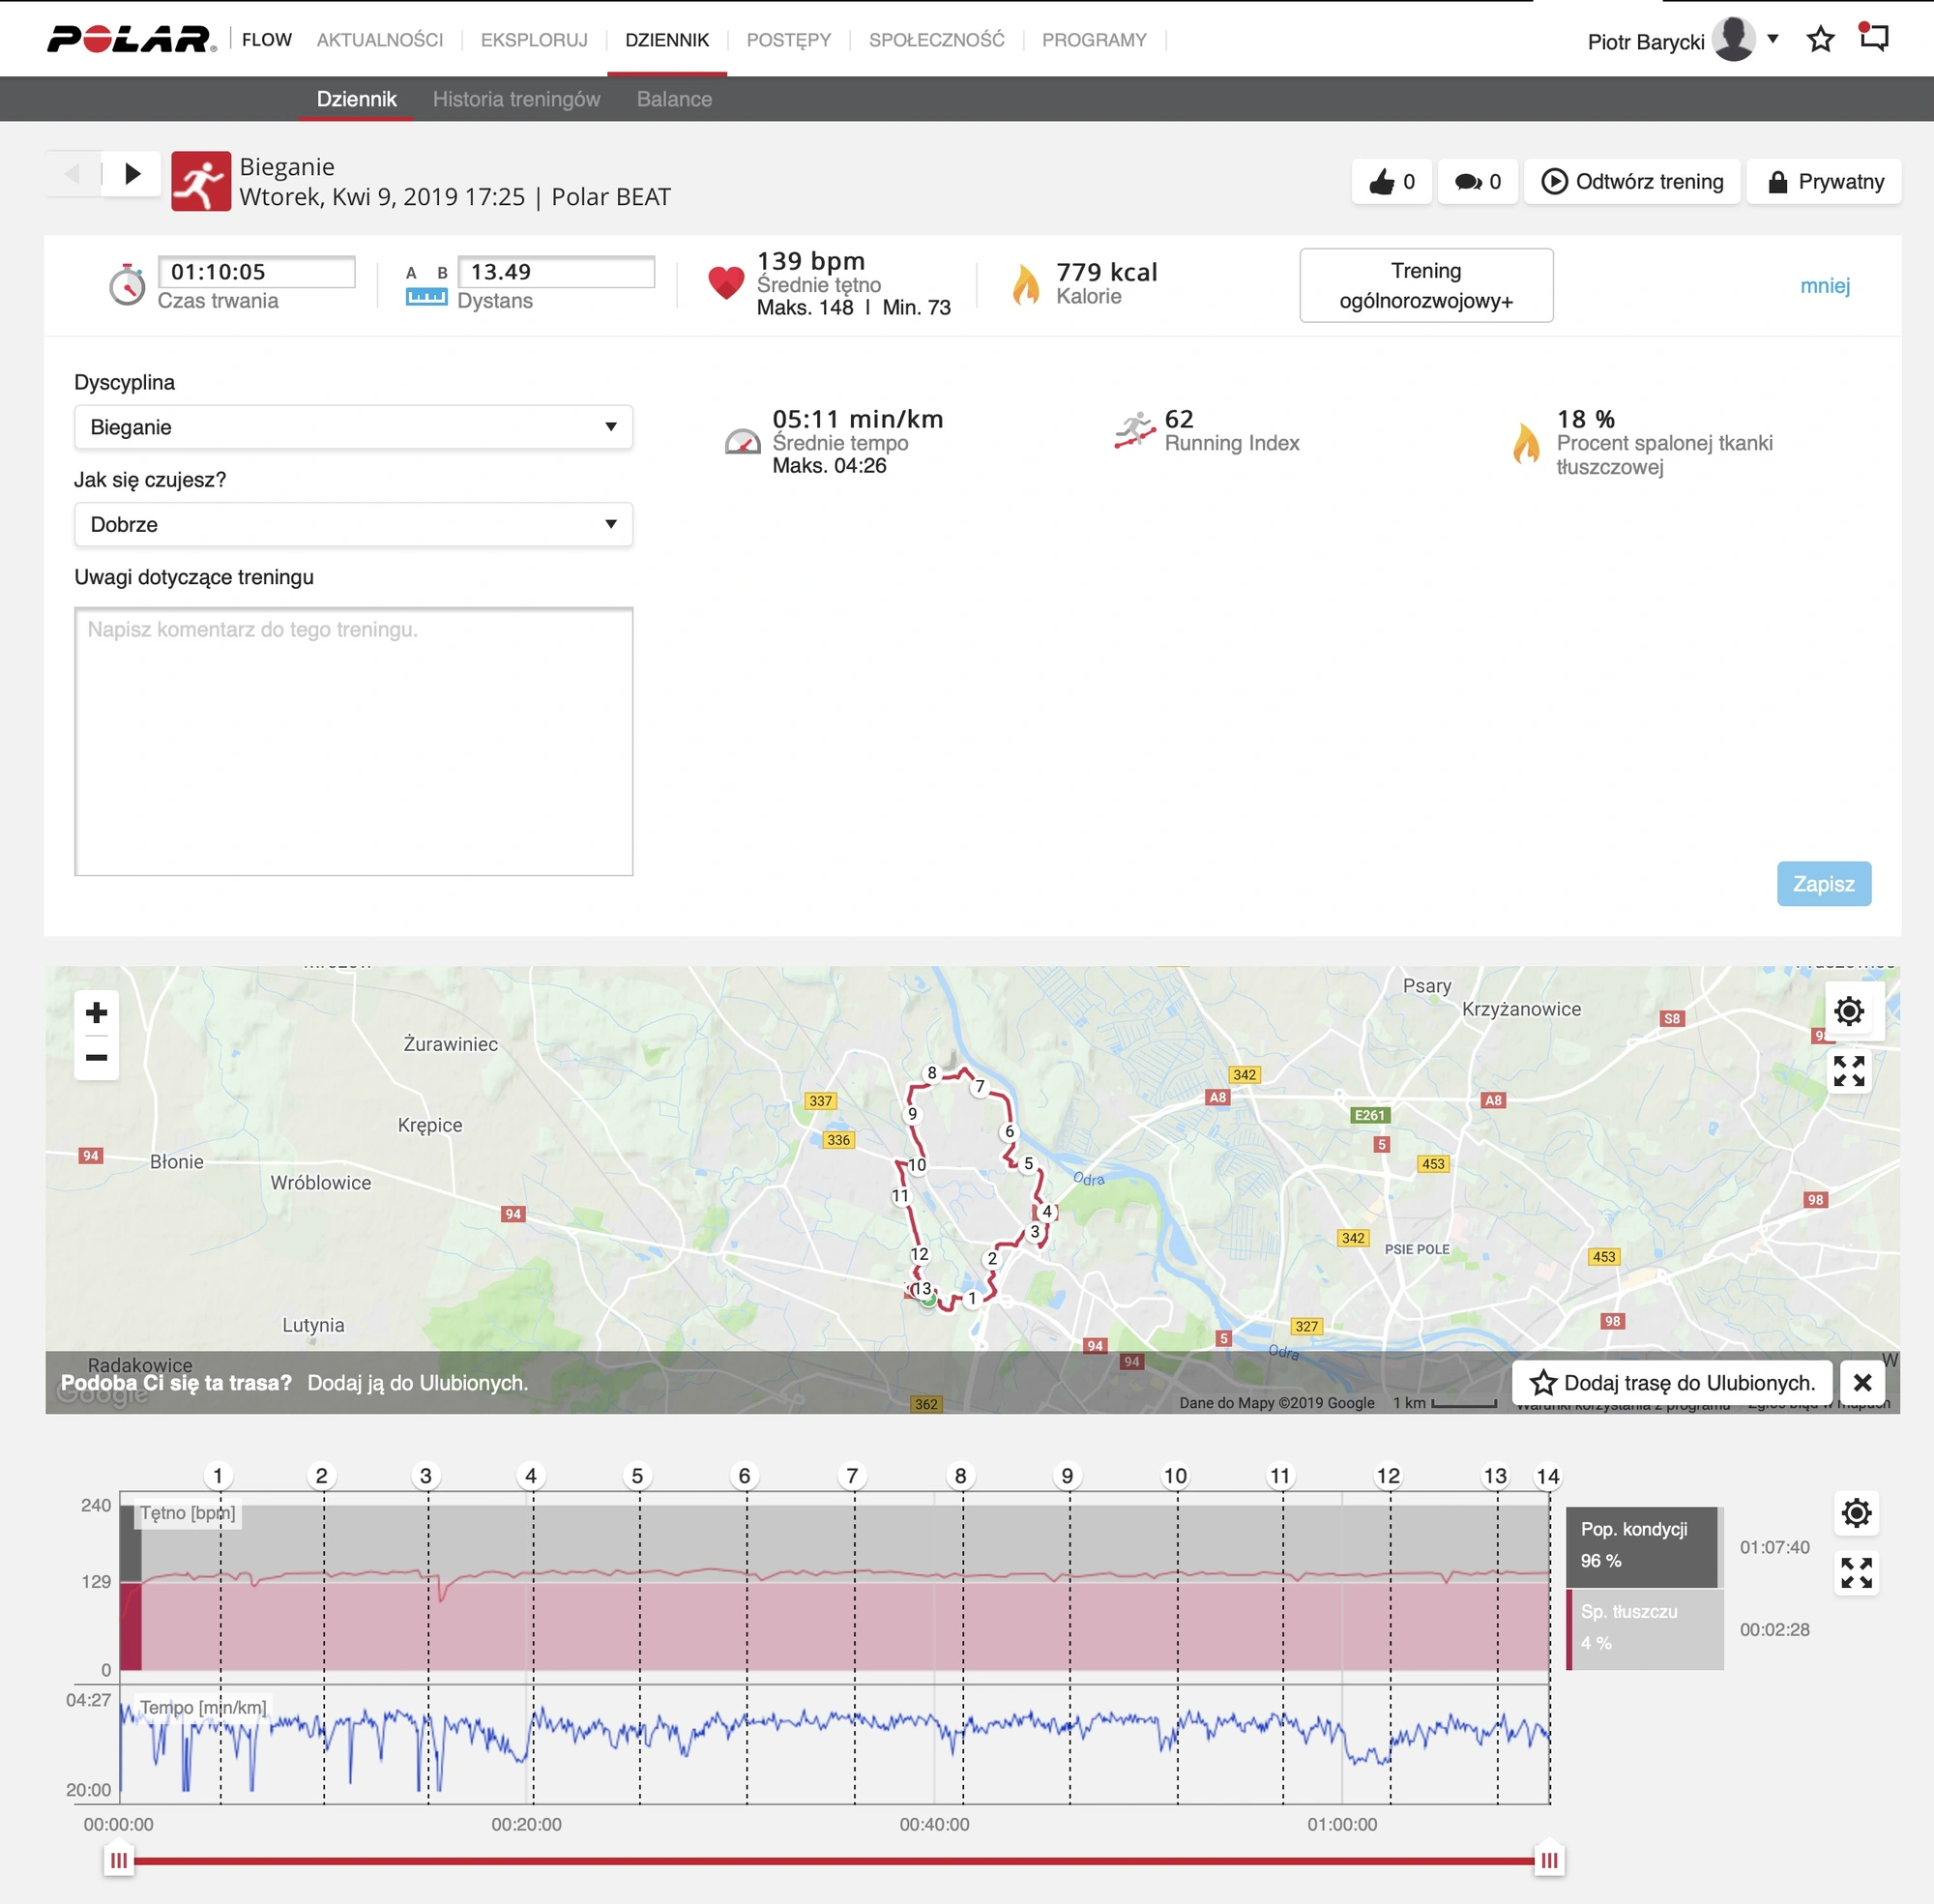Toggle the Pop. kondycji heart rate zone
Screen dimensions: 1934x1904
(x=1643, y=1546)
